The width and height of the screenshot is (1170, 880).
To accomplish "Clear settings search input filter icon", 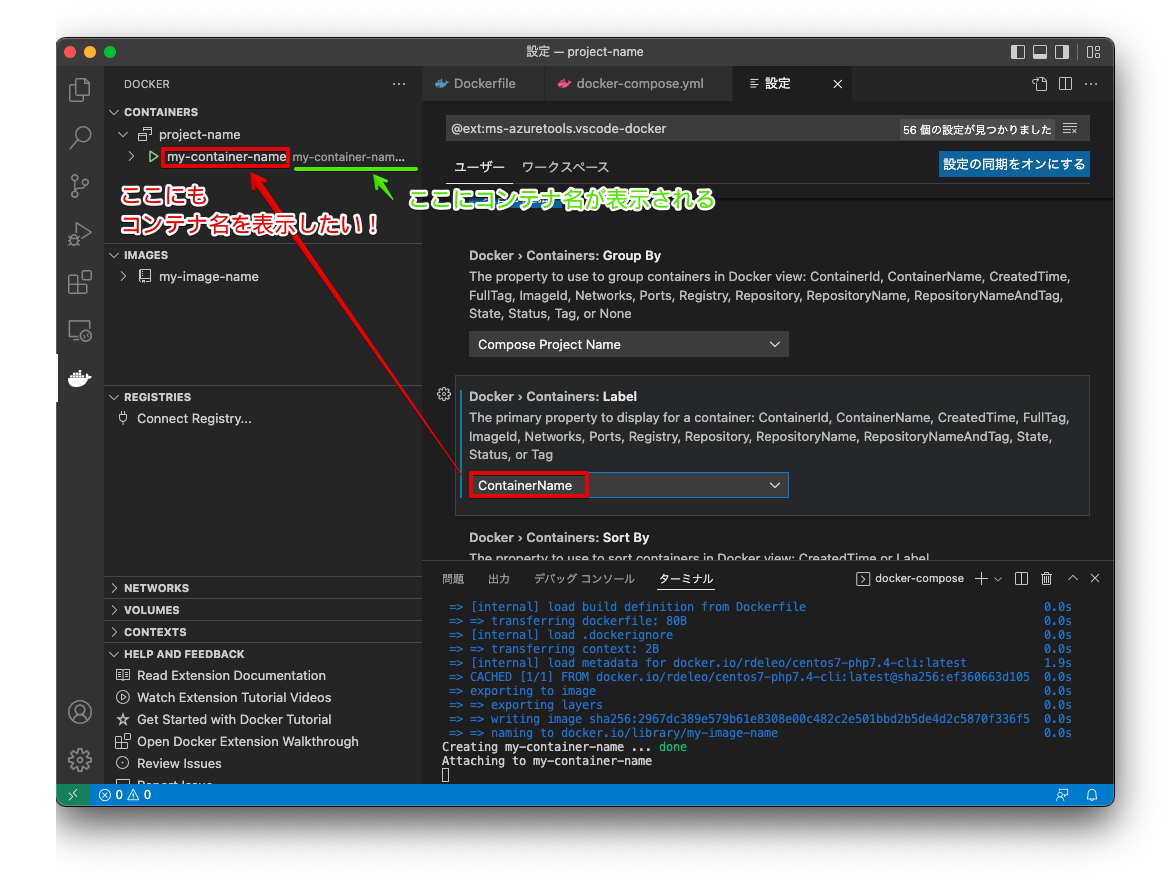I will pos(1070,128).
